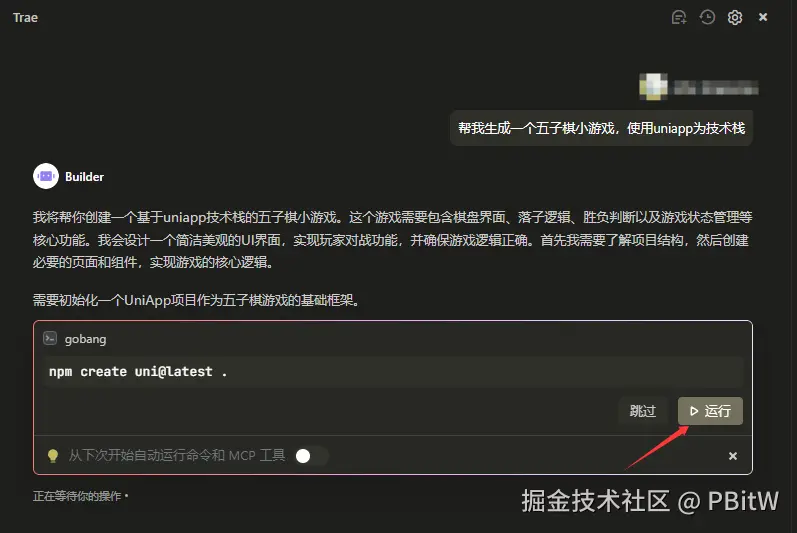Run the npm create command

710,411
